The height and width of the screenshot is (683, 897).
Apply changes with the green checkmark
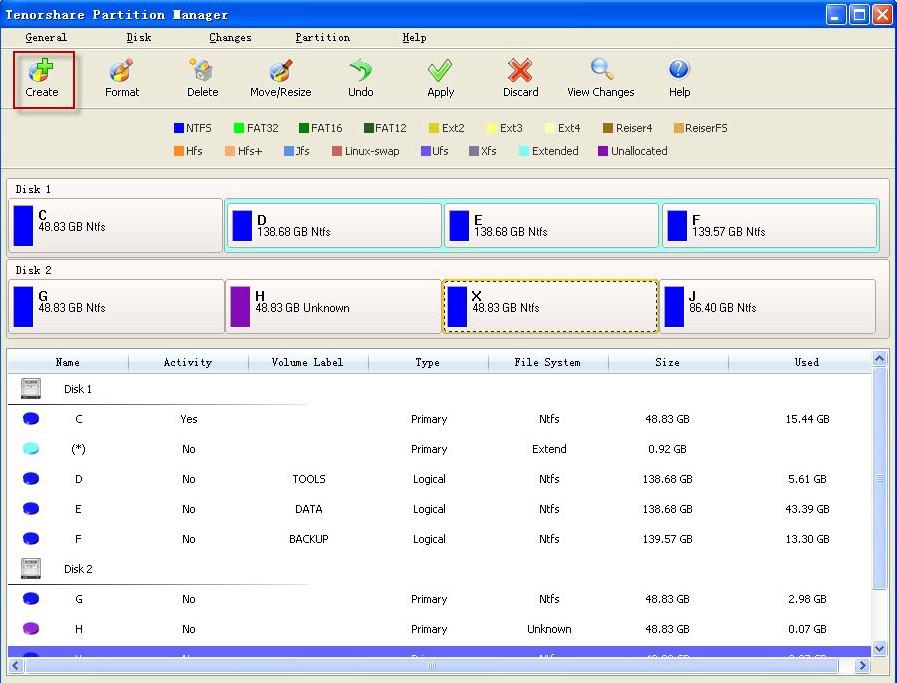(x=440, y=70)
